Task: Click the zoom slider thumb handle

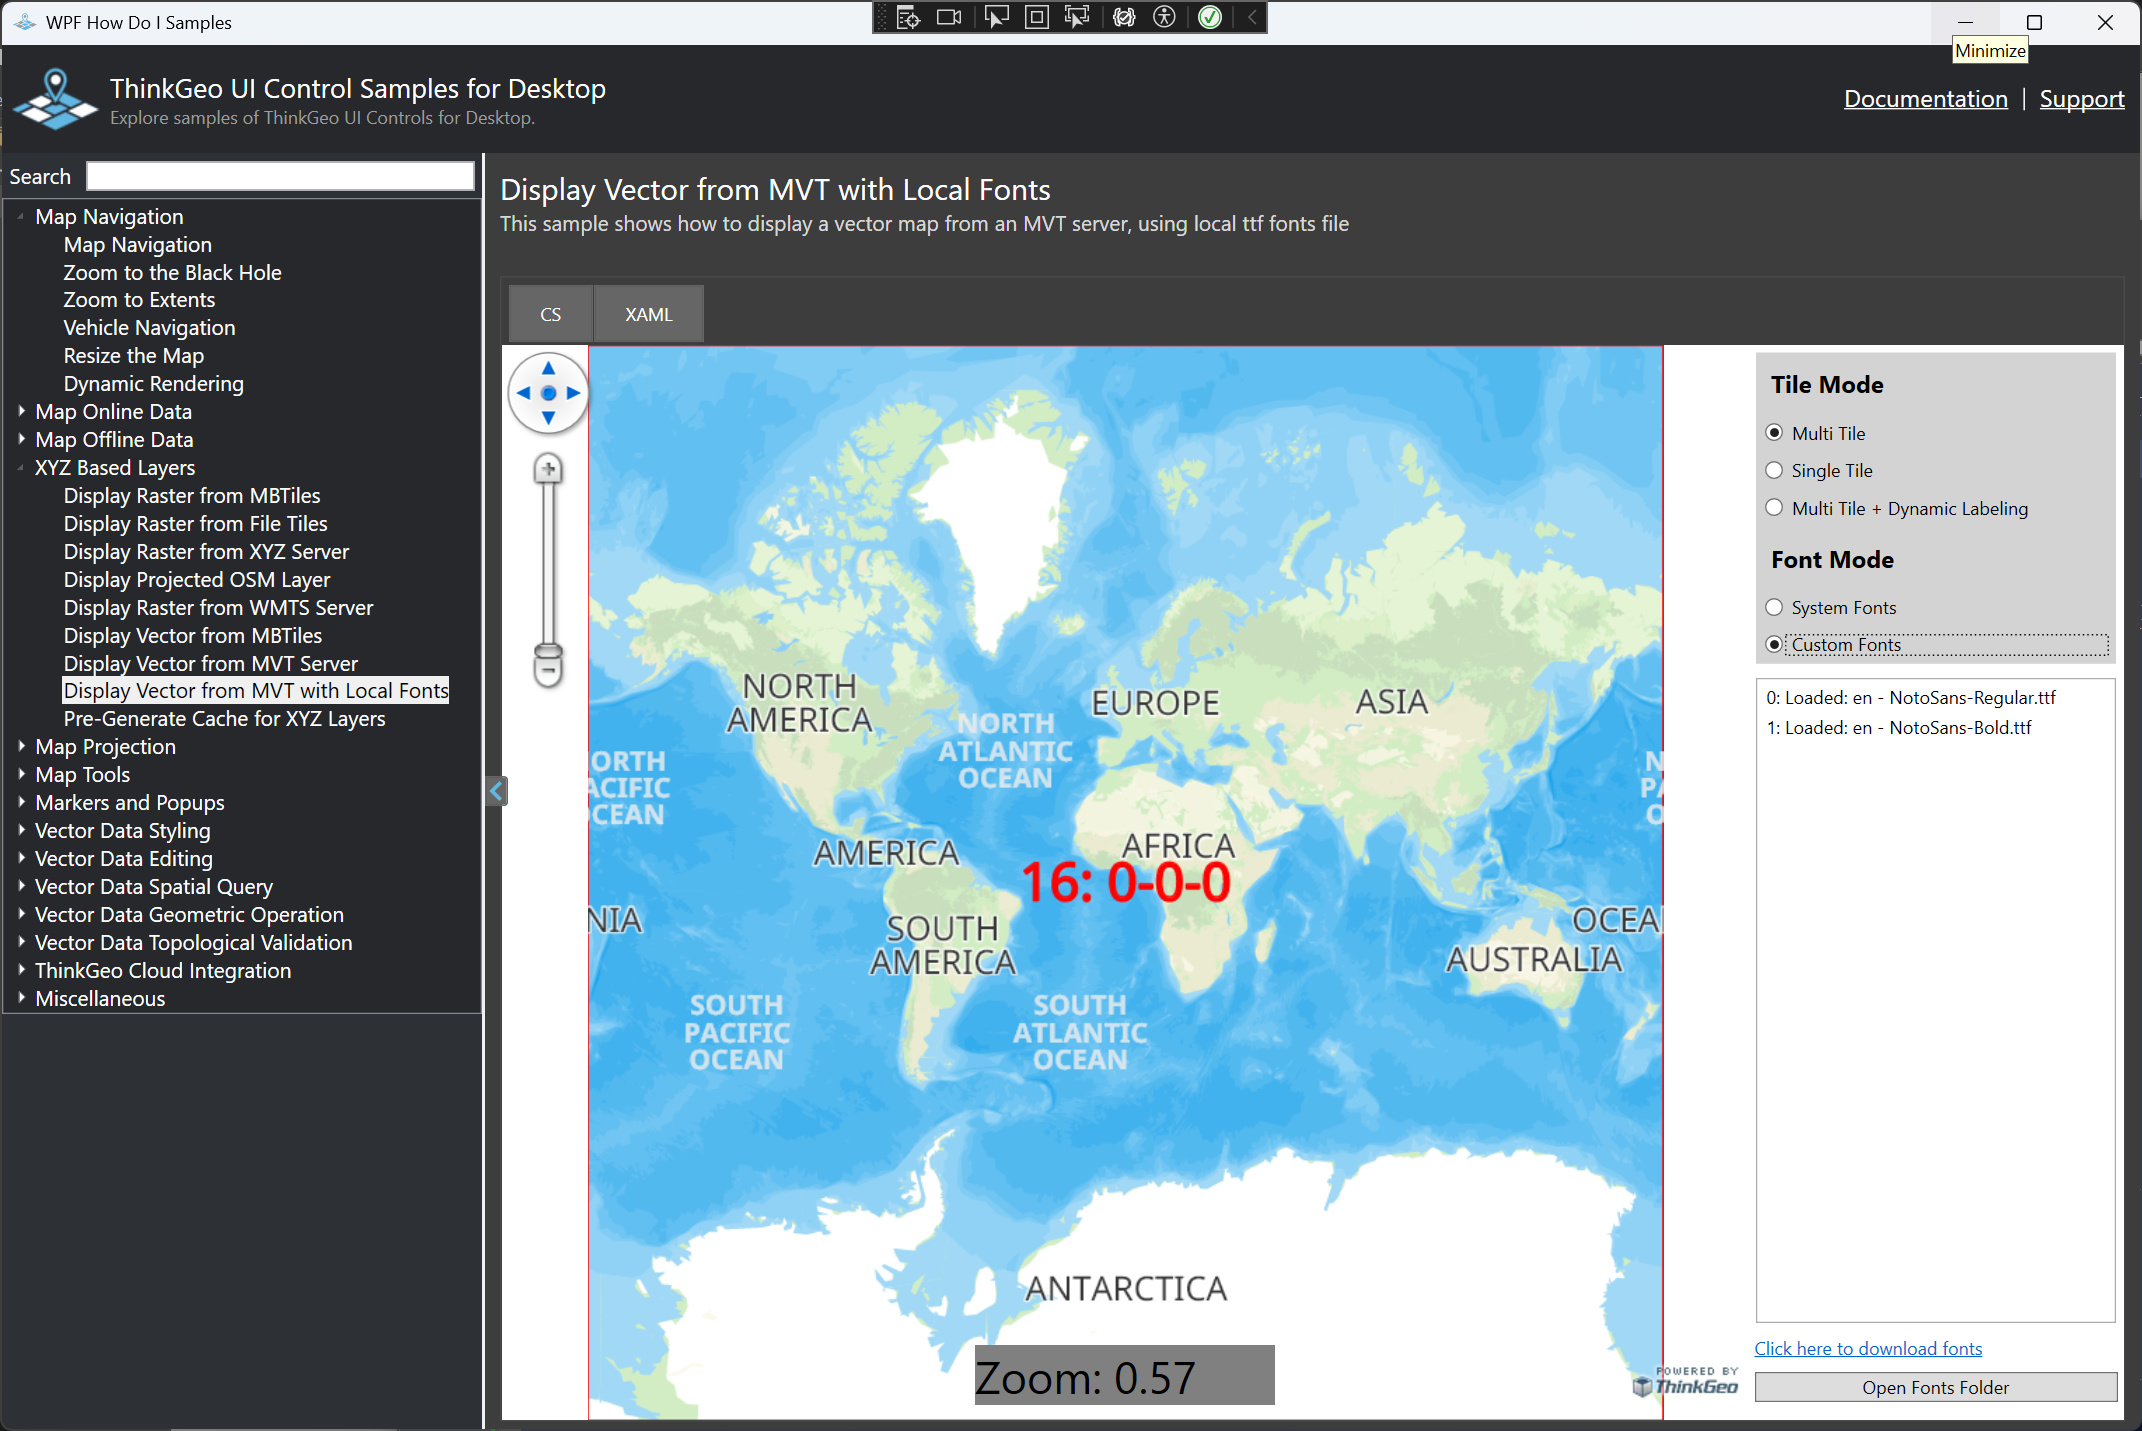Action: click(x=548, y=651)
